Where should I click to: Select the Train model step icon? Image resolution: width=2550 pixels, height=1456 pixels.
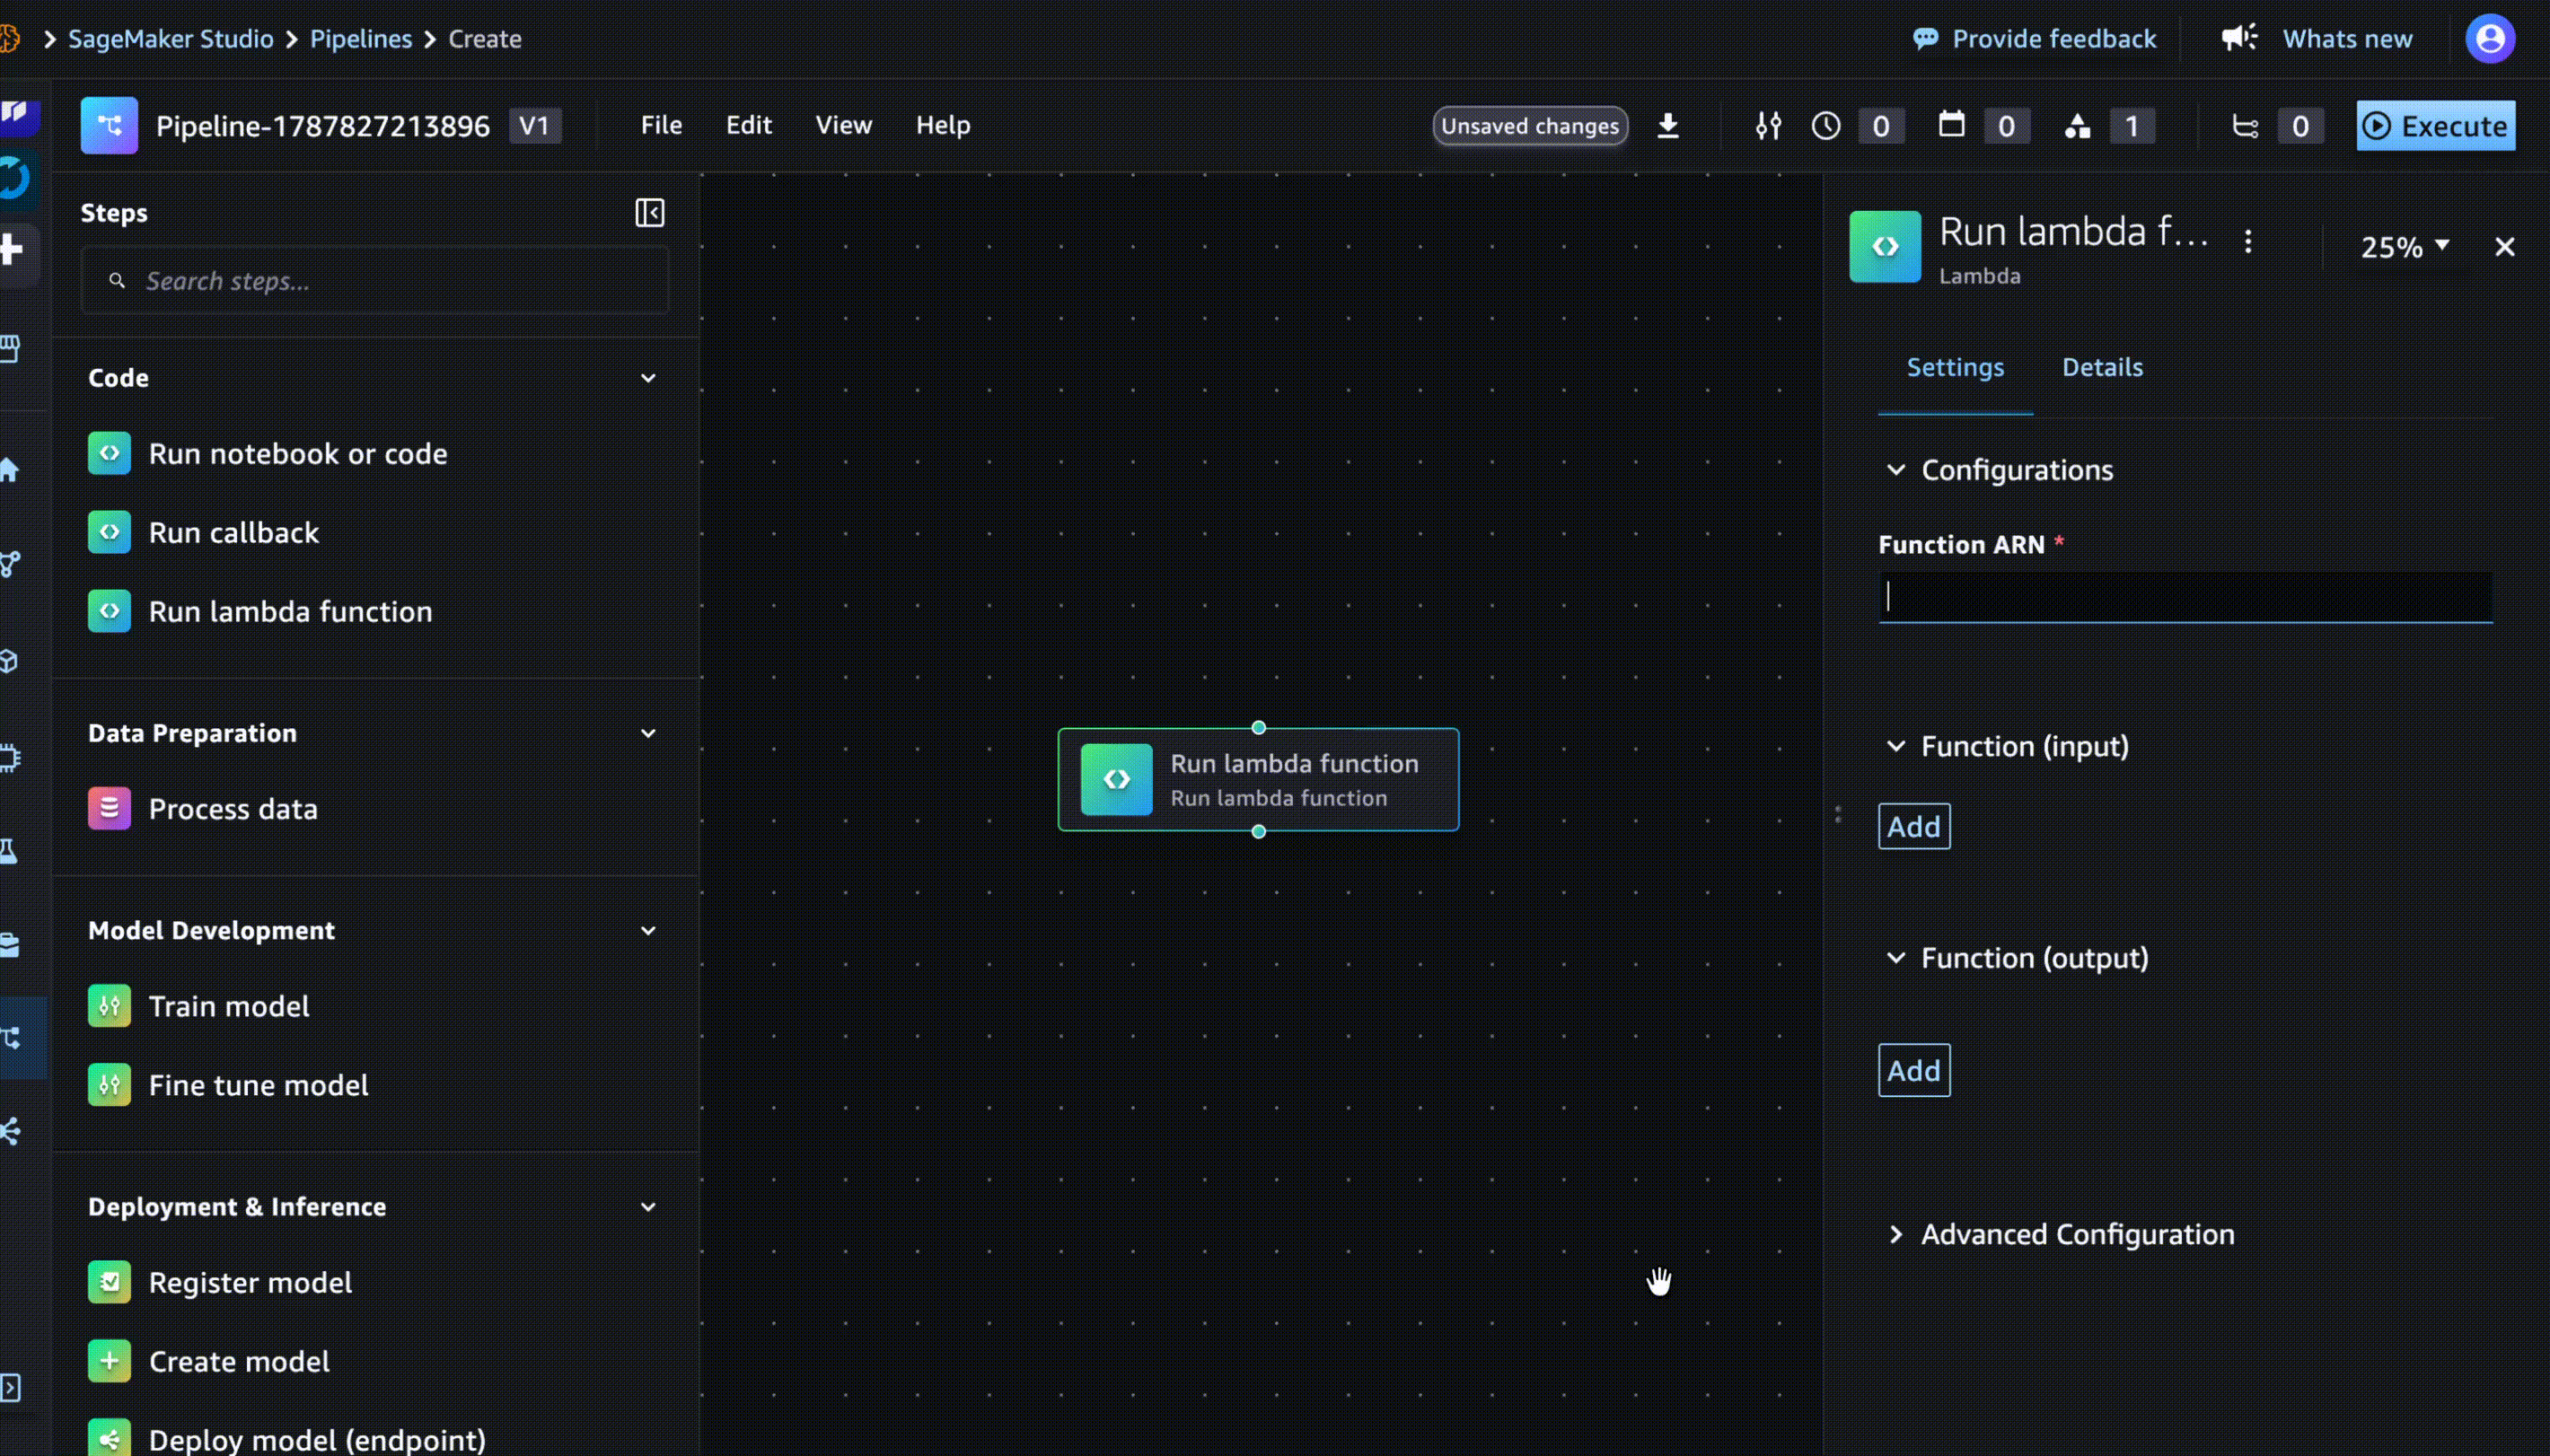109,1005
